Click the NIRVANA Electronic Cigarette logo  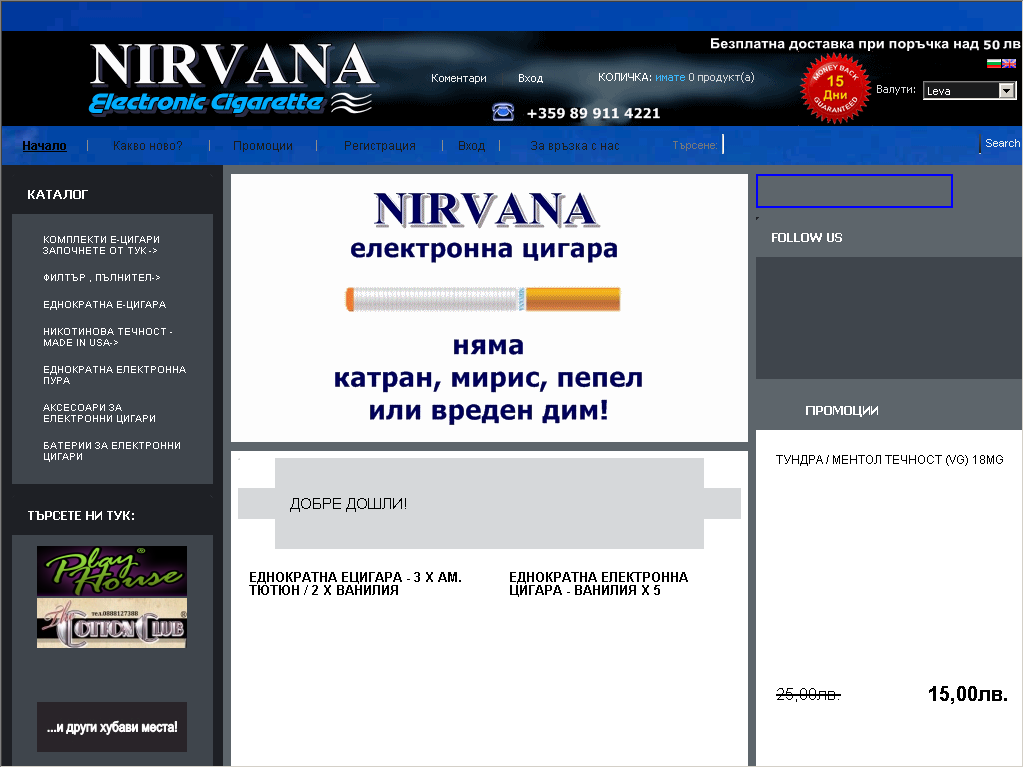click(x=232, y=78)
